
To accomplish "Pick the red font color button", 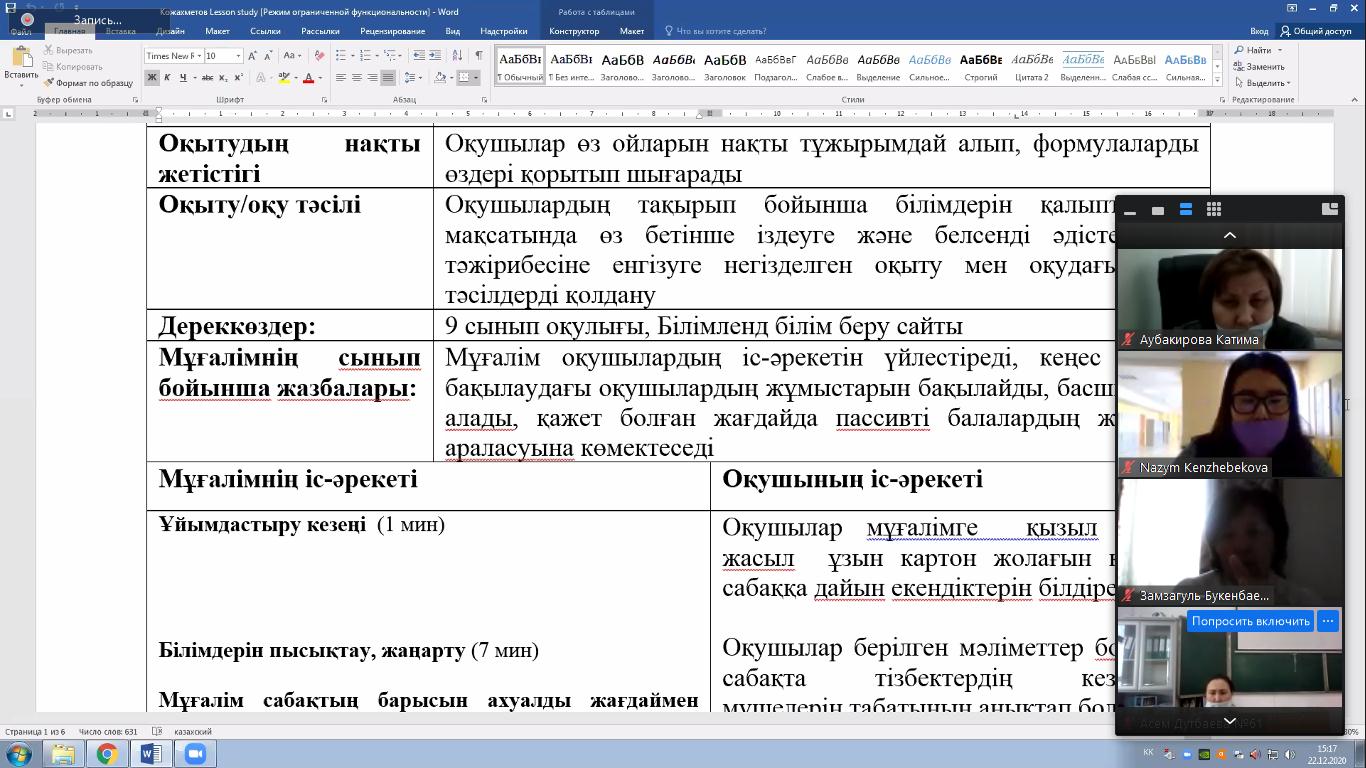I will coord(308,78).
